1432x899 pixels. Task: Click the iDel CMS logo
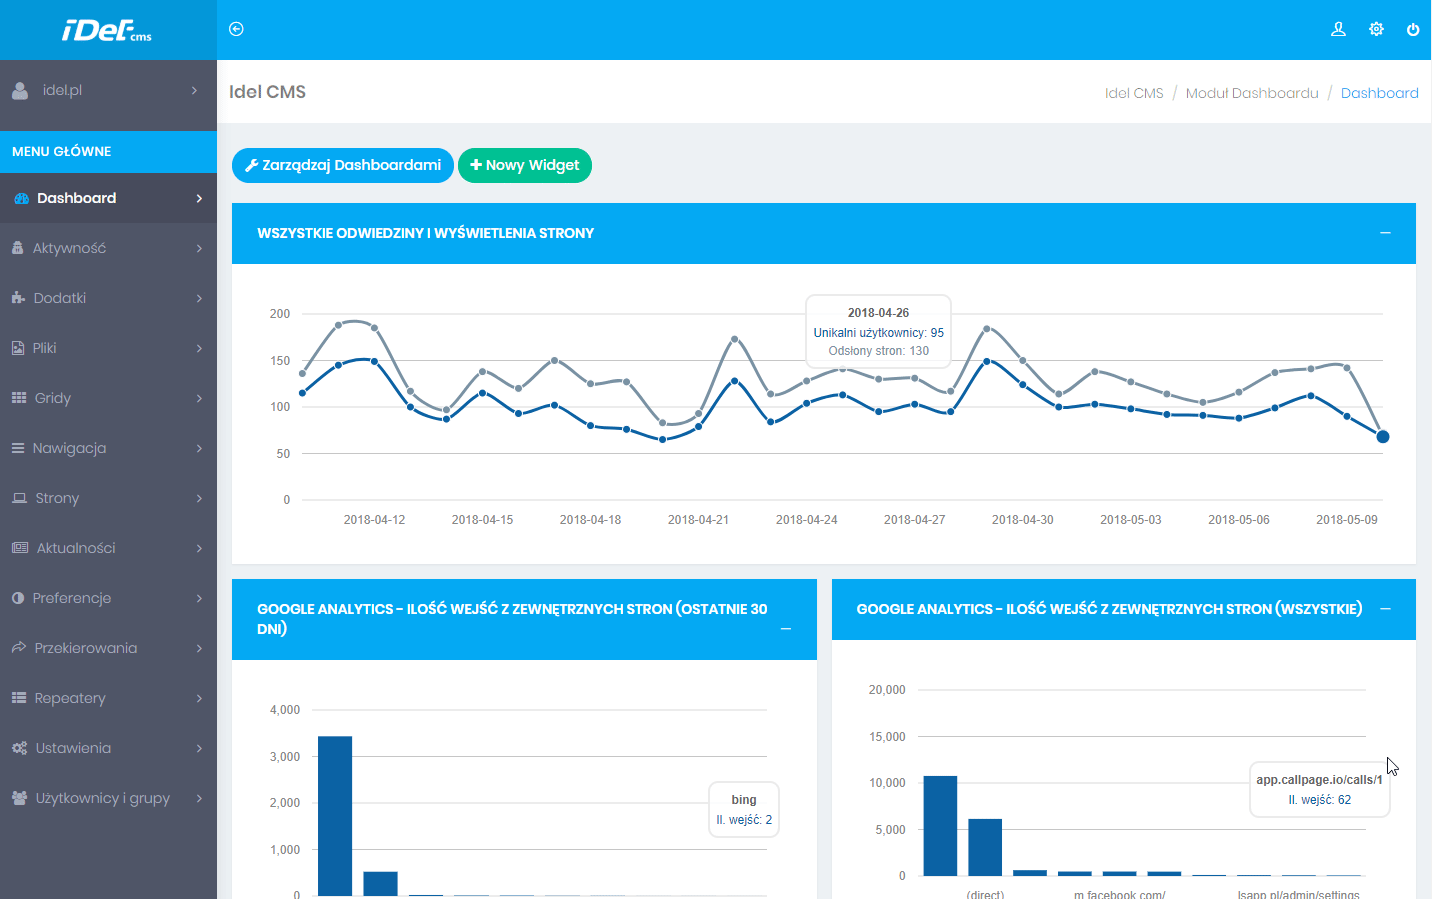tap(107, 30)
